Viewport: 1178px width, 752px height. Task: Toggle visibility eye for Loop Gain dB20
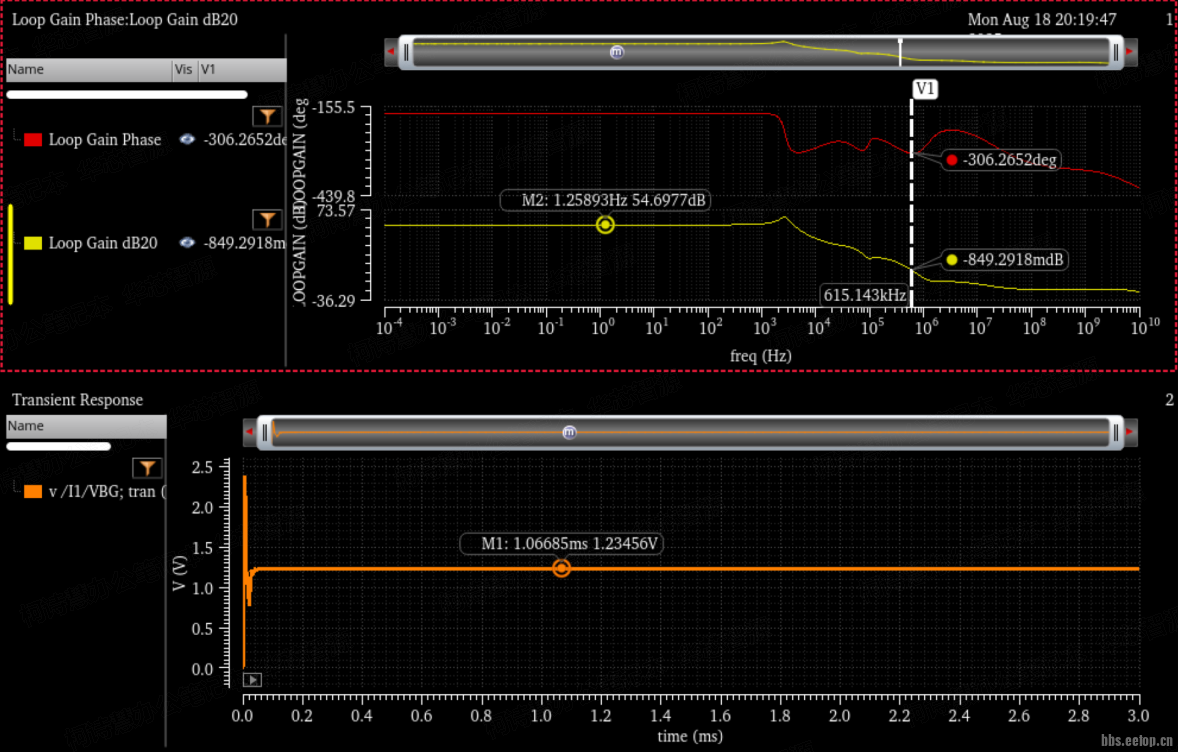coord(187,243)
